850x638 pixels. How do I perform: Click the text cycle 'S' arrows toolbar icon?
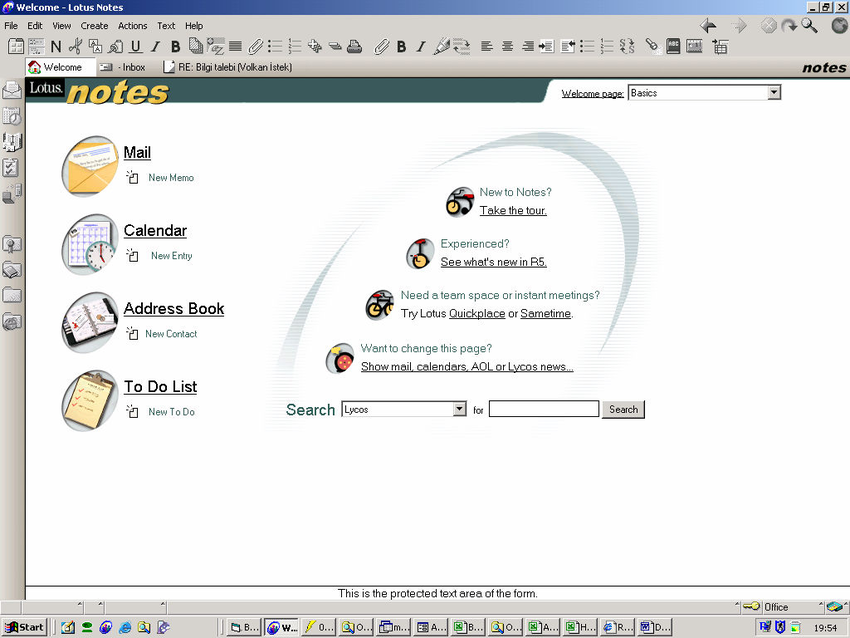coord(627,47)
